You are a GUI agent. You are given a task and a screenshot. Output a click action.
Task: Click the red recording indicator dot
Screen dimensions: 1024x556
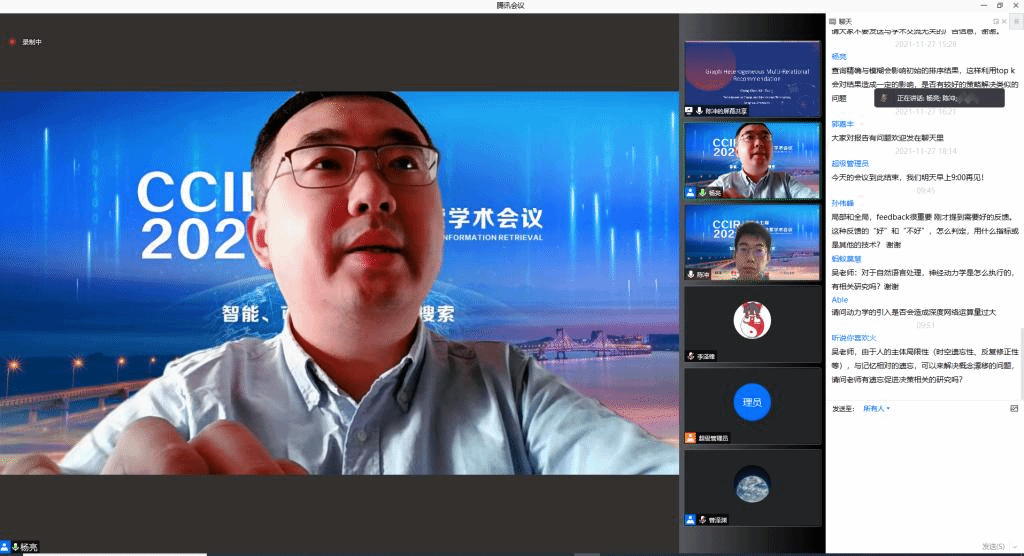point(12,42)
